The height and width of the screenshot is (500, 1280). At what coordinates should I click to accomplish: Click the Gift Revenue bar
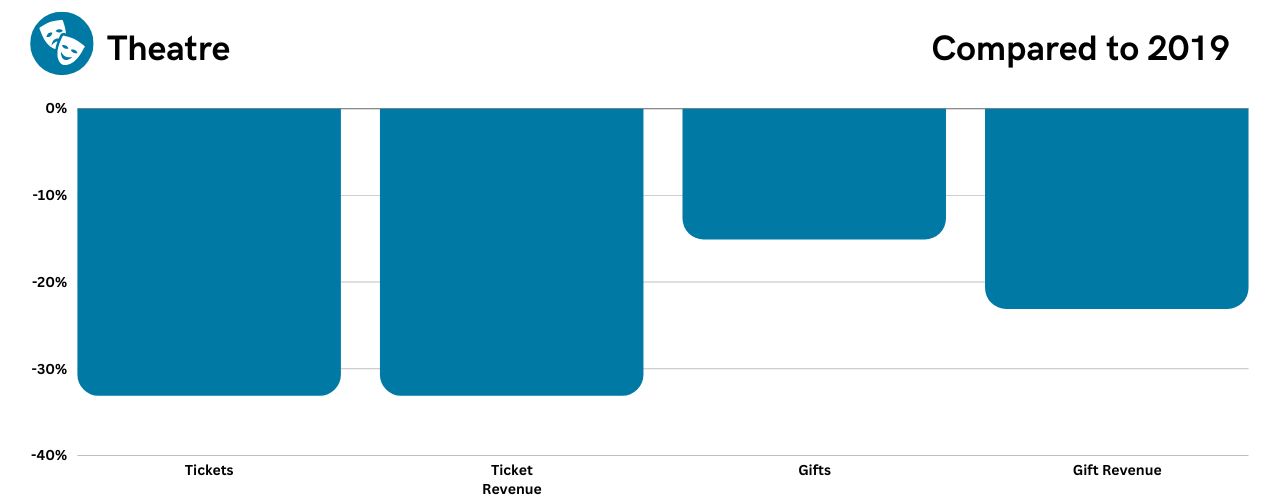[x=1117, y=207]
